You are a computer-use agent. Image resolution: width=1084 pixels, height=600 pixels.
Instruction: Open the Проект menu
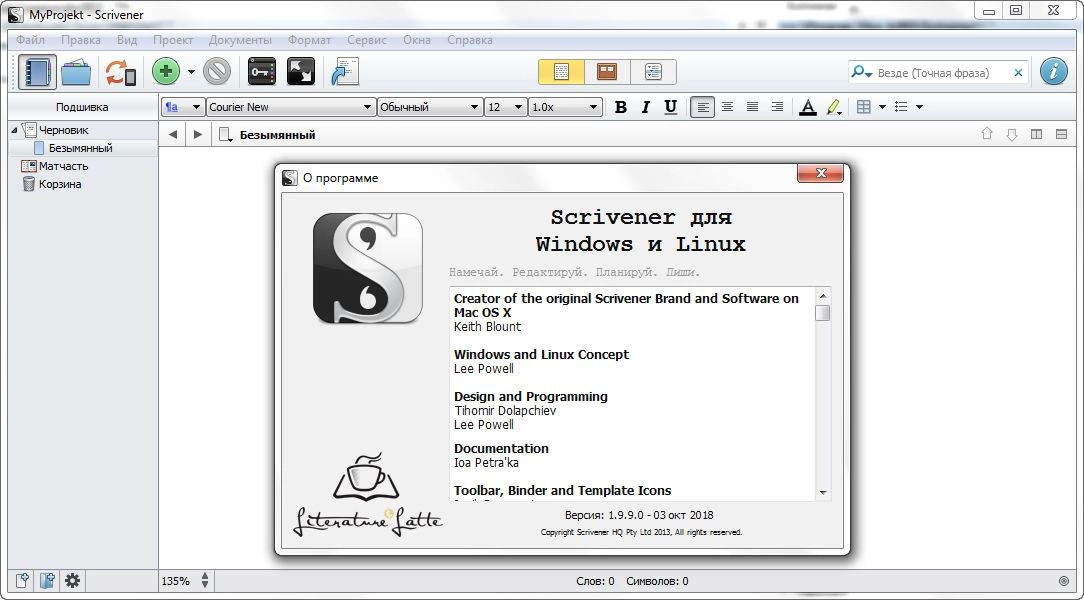click(x=173, y=40)
